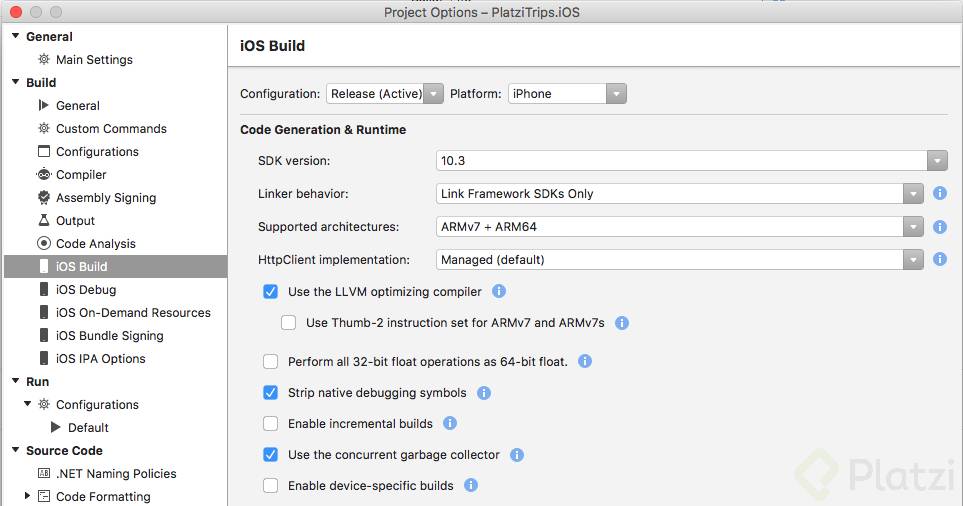Enable Thumb-2 instruction set checkbox
The width and height of the screenshot is (963, 506).
[x=288, y=322]
